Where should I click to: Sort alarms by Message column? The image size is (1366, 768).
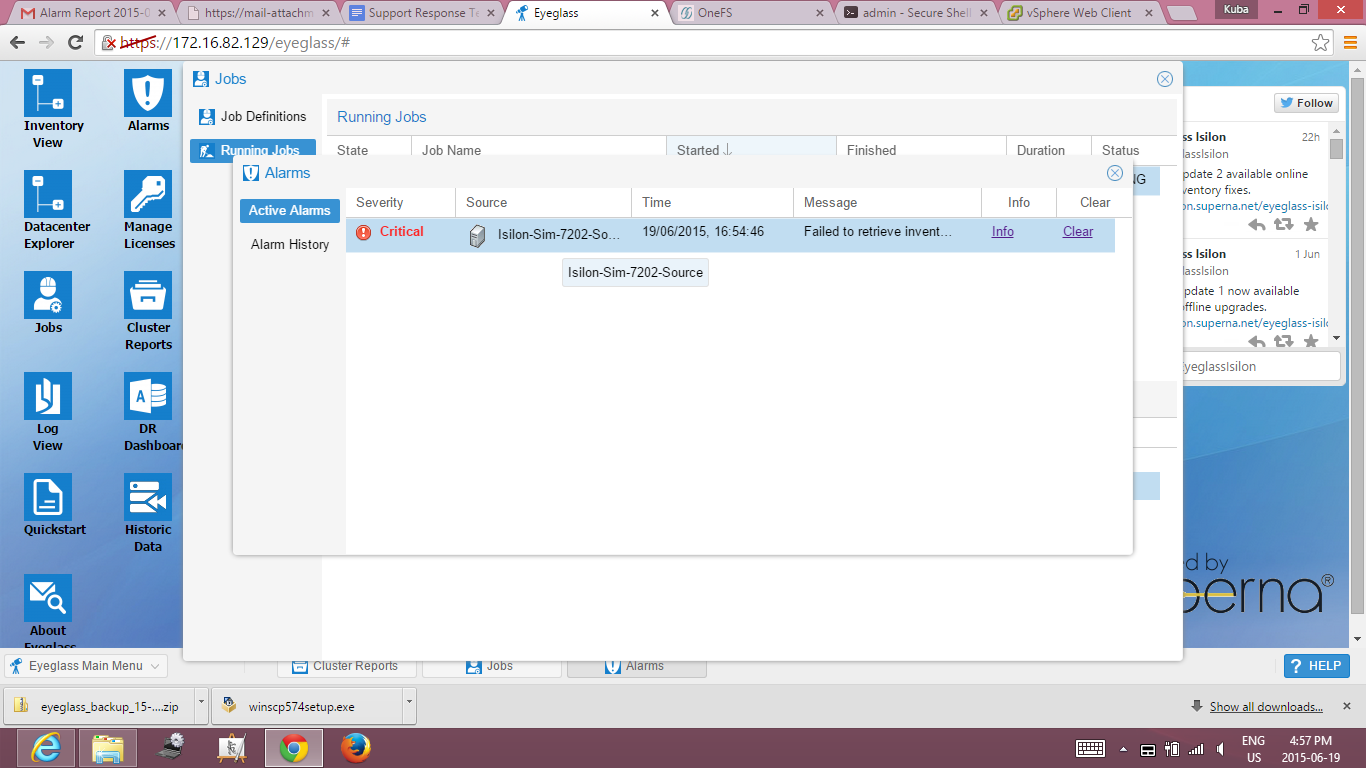point(887,202)
